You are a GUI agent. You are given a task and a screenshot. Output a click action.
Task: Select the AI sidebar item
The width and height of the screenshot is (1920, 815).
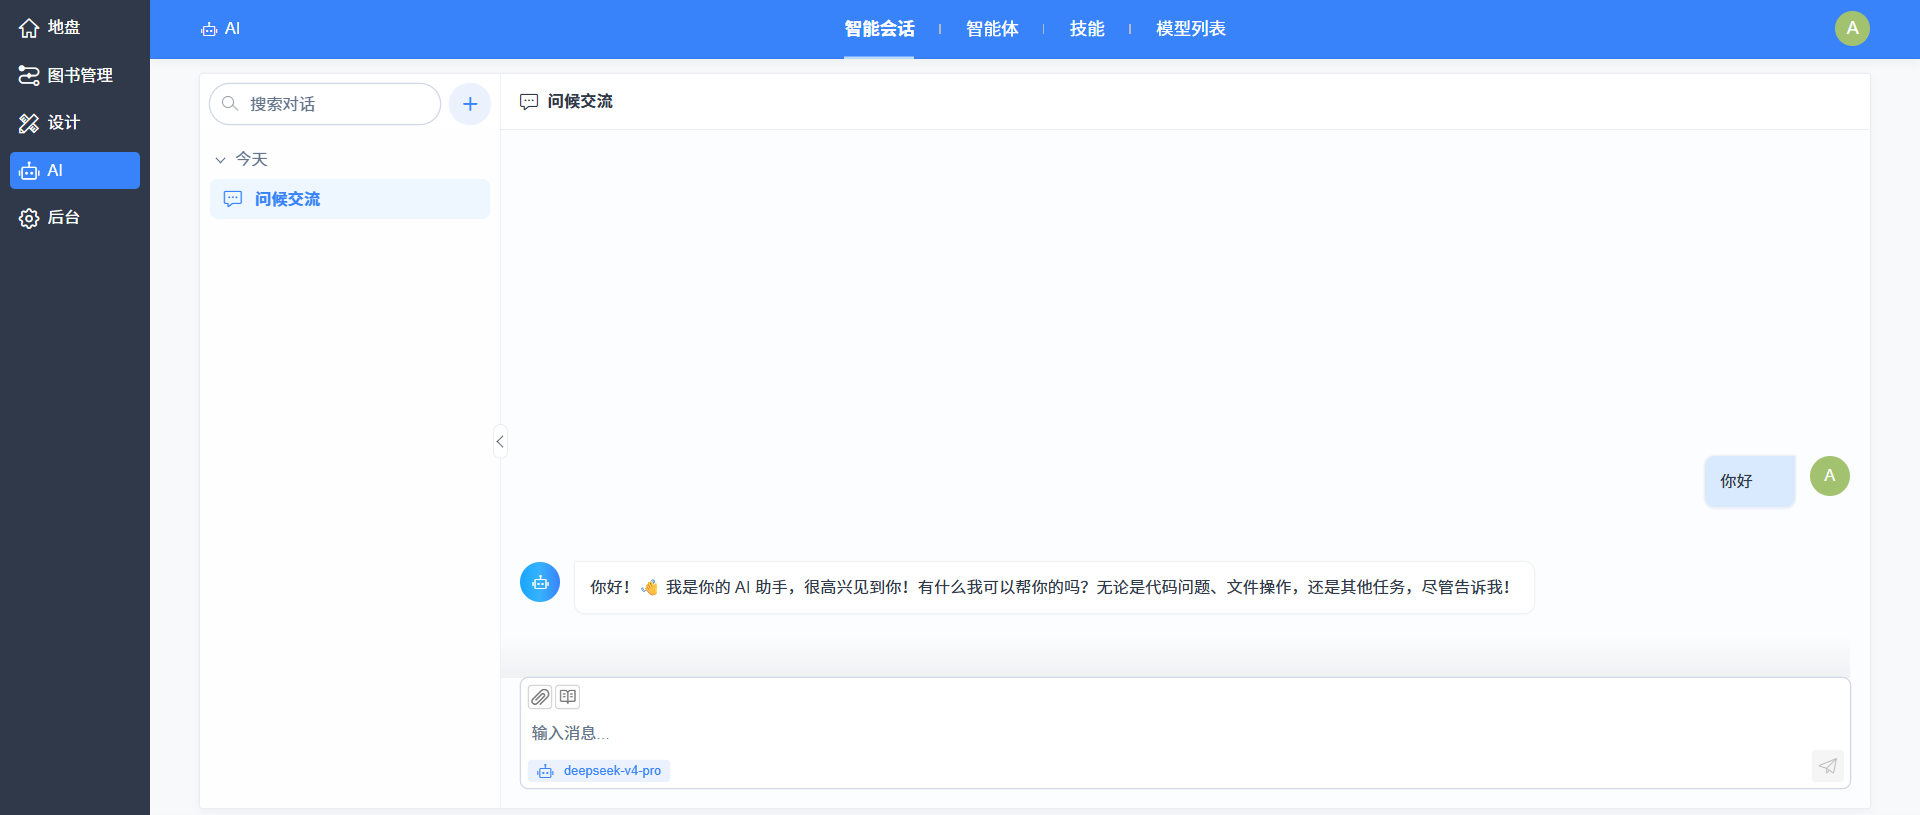75,170
